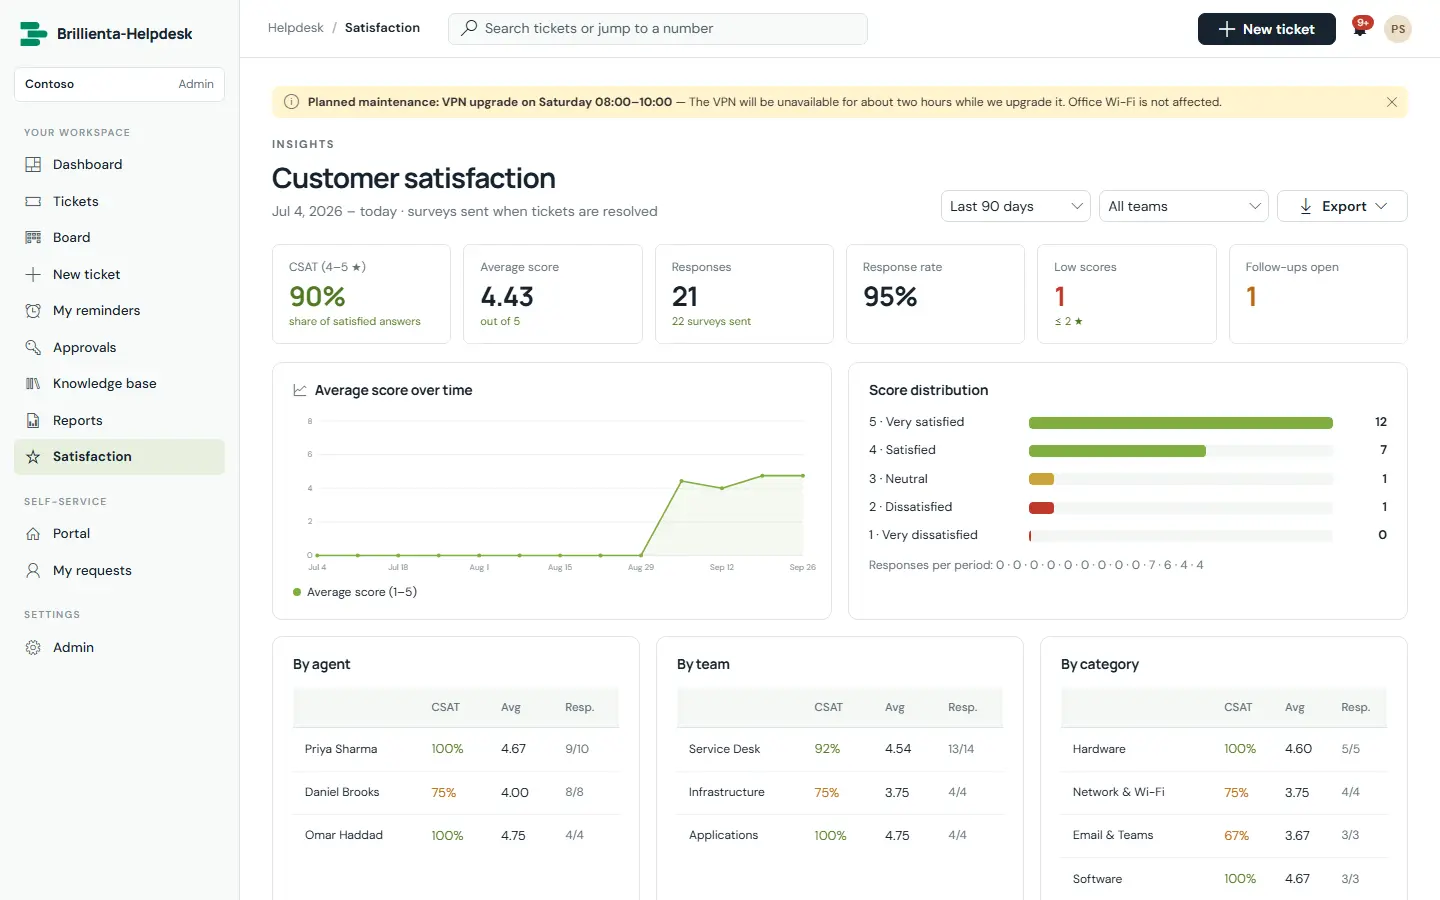Open the Board icon in sidebar
The height and width of the screenshot is (900, 1440).
point(33,238)
